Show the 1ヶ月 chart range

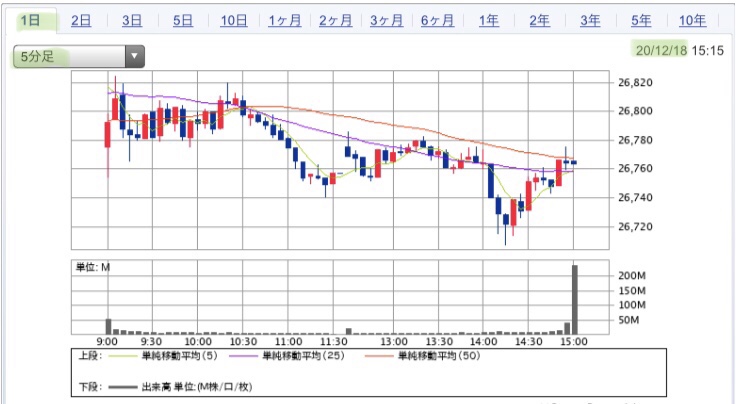[x=284, y=21]
